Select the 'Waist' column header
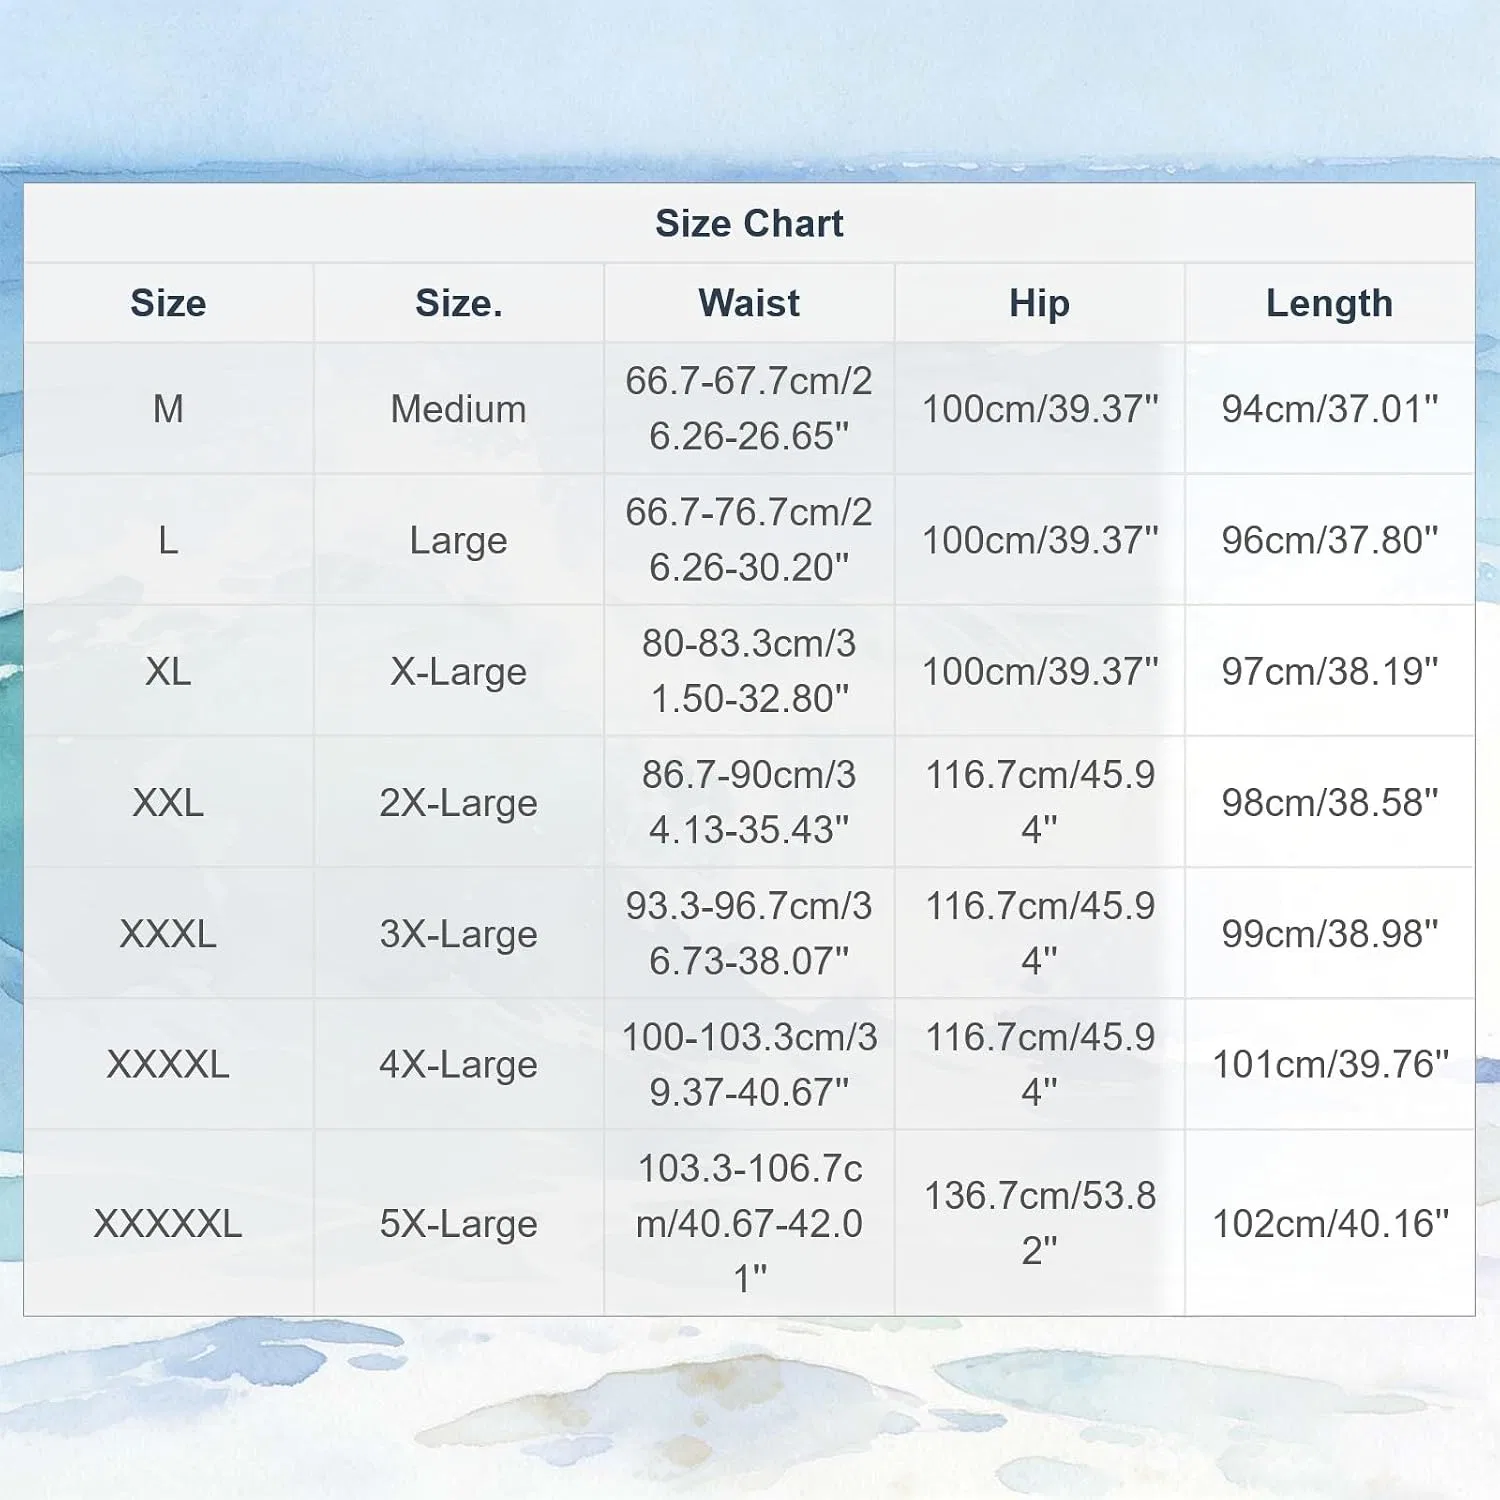Screen dimensions: 1500x1500 point(749,303)
